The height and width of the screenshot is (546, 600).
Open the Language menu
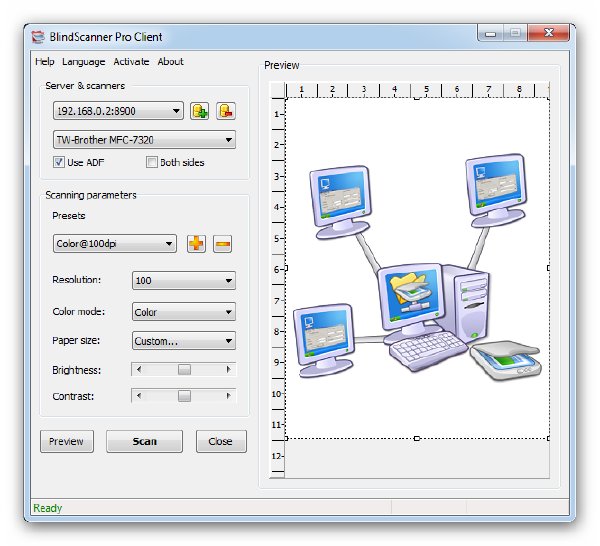(x=83, y=62)
